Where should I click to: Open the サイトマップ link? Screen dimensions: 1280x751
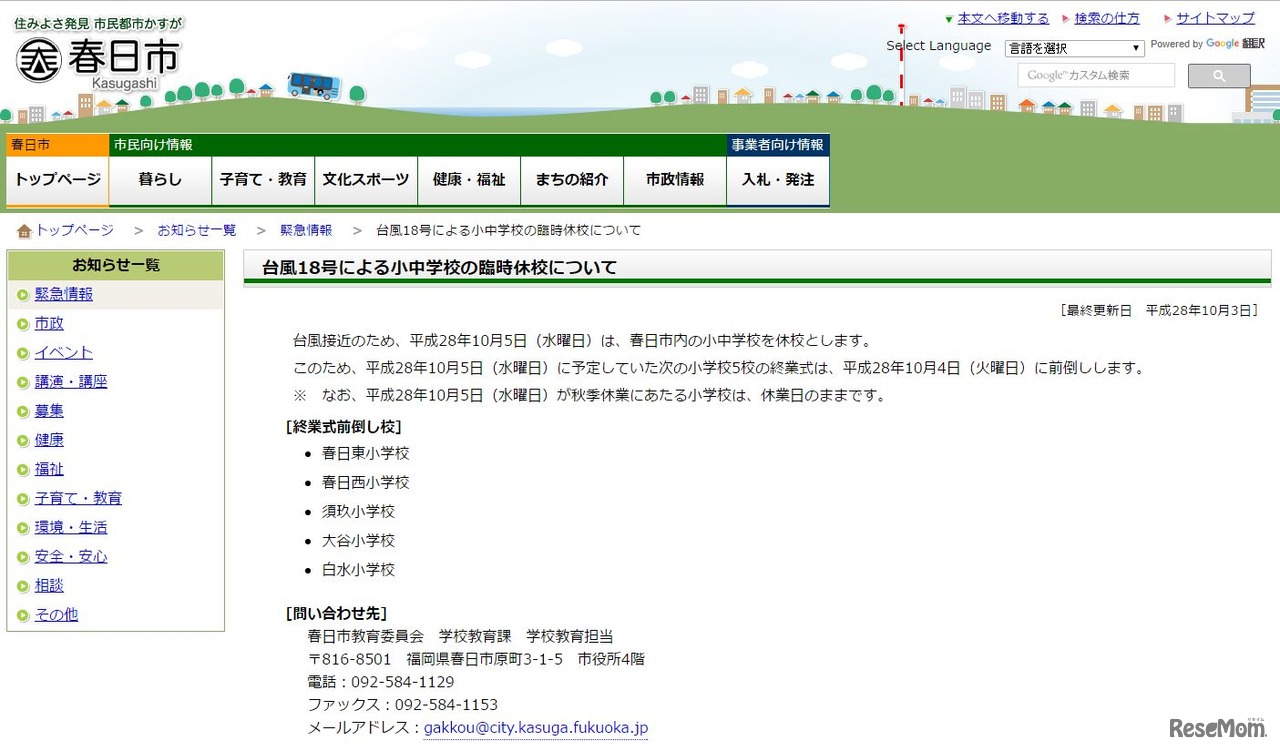point(1213,18)
